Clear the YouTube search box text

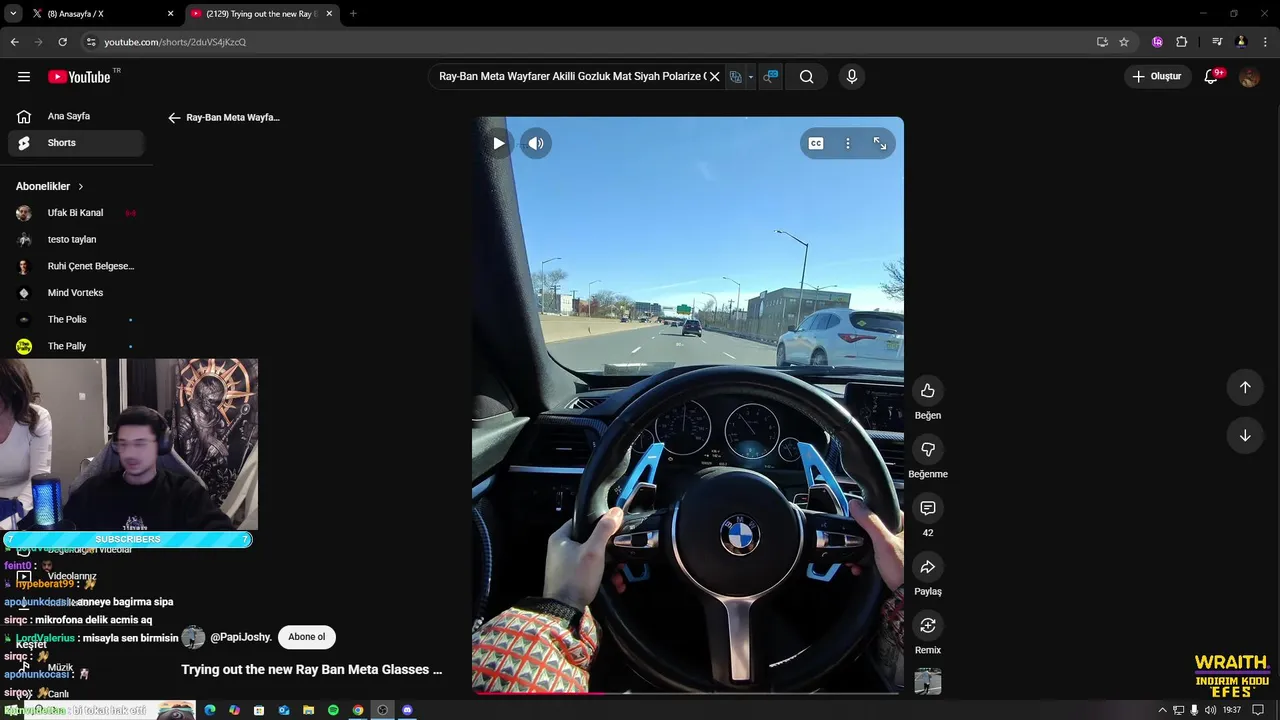tap(714, 77)
